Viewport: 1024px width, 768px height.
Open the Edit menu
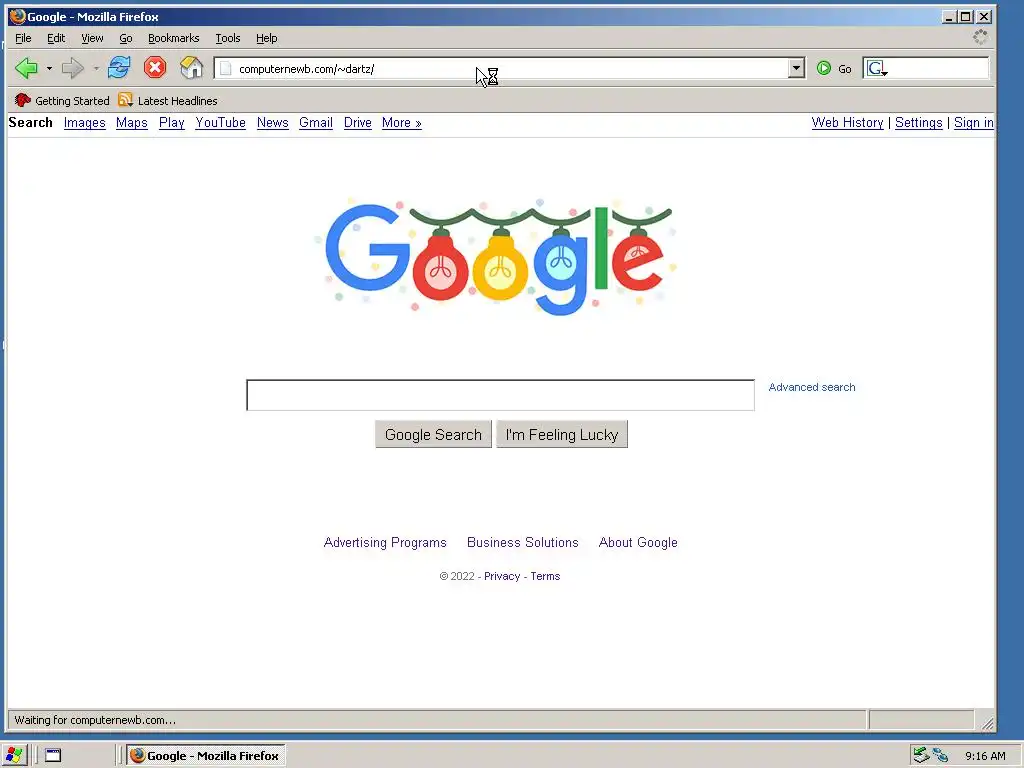click(56, 38)
